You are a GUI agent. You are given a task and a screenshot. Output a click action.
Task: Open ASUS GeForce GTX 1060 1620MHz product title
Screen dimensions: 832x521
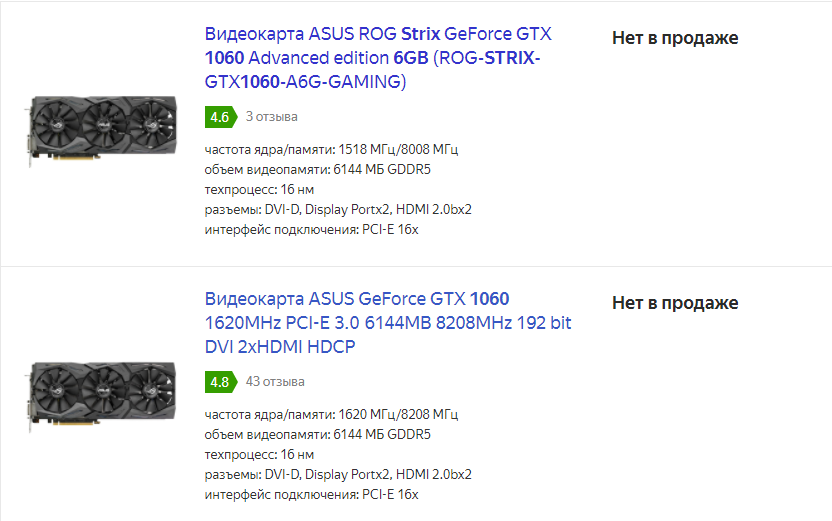(388, 323)
